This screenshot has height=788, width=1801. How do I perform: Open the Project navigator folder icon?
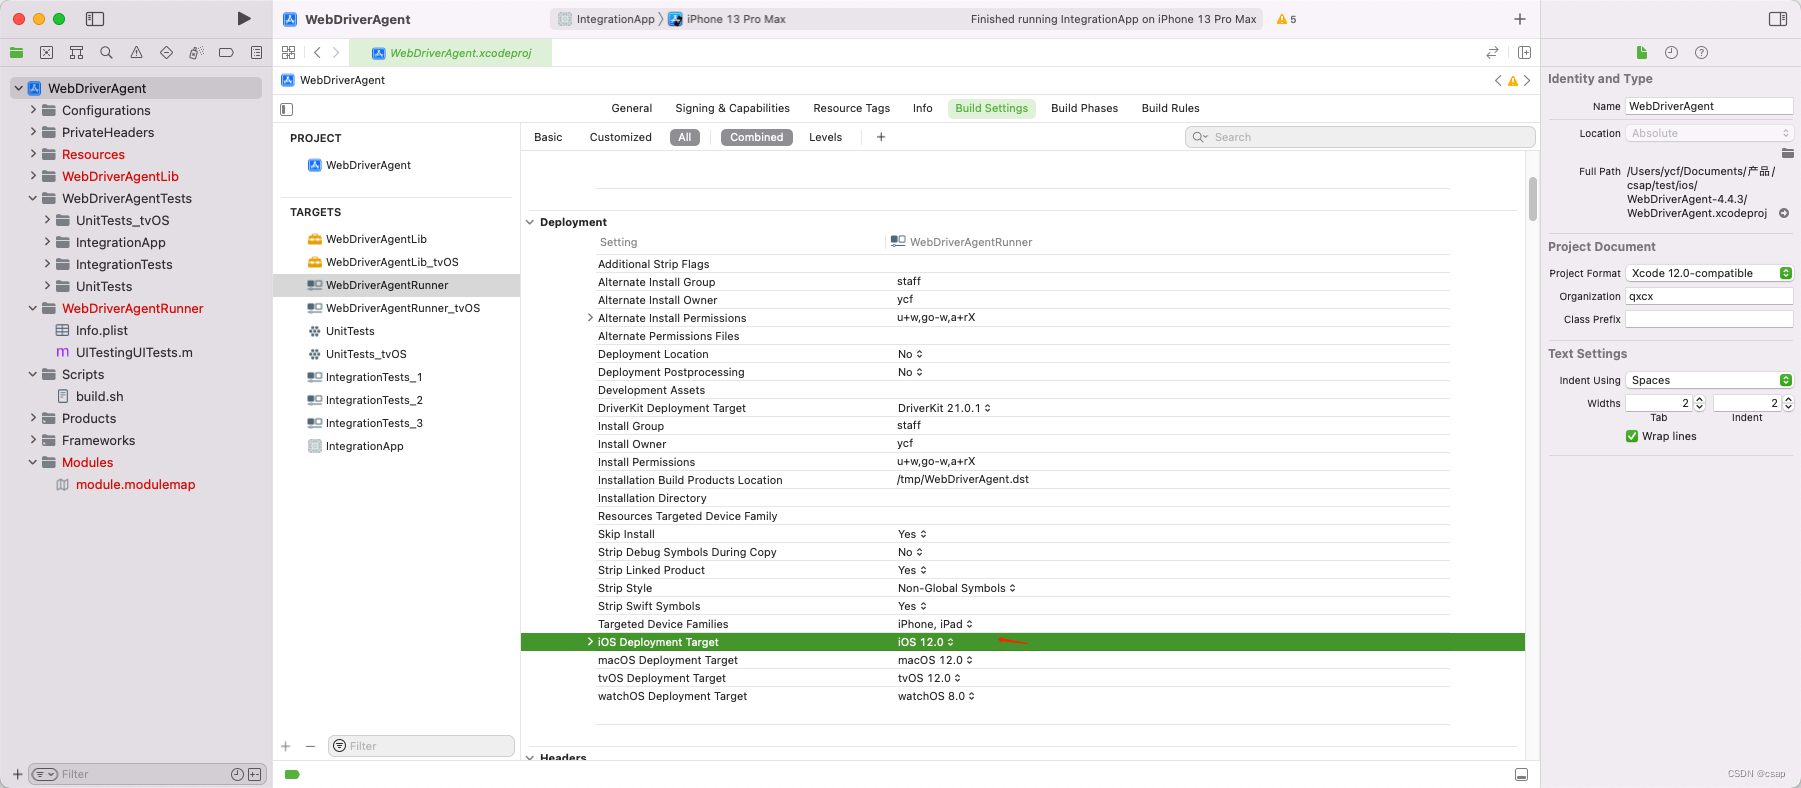click(16, 53)
